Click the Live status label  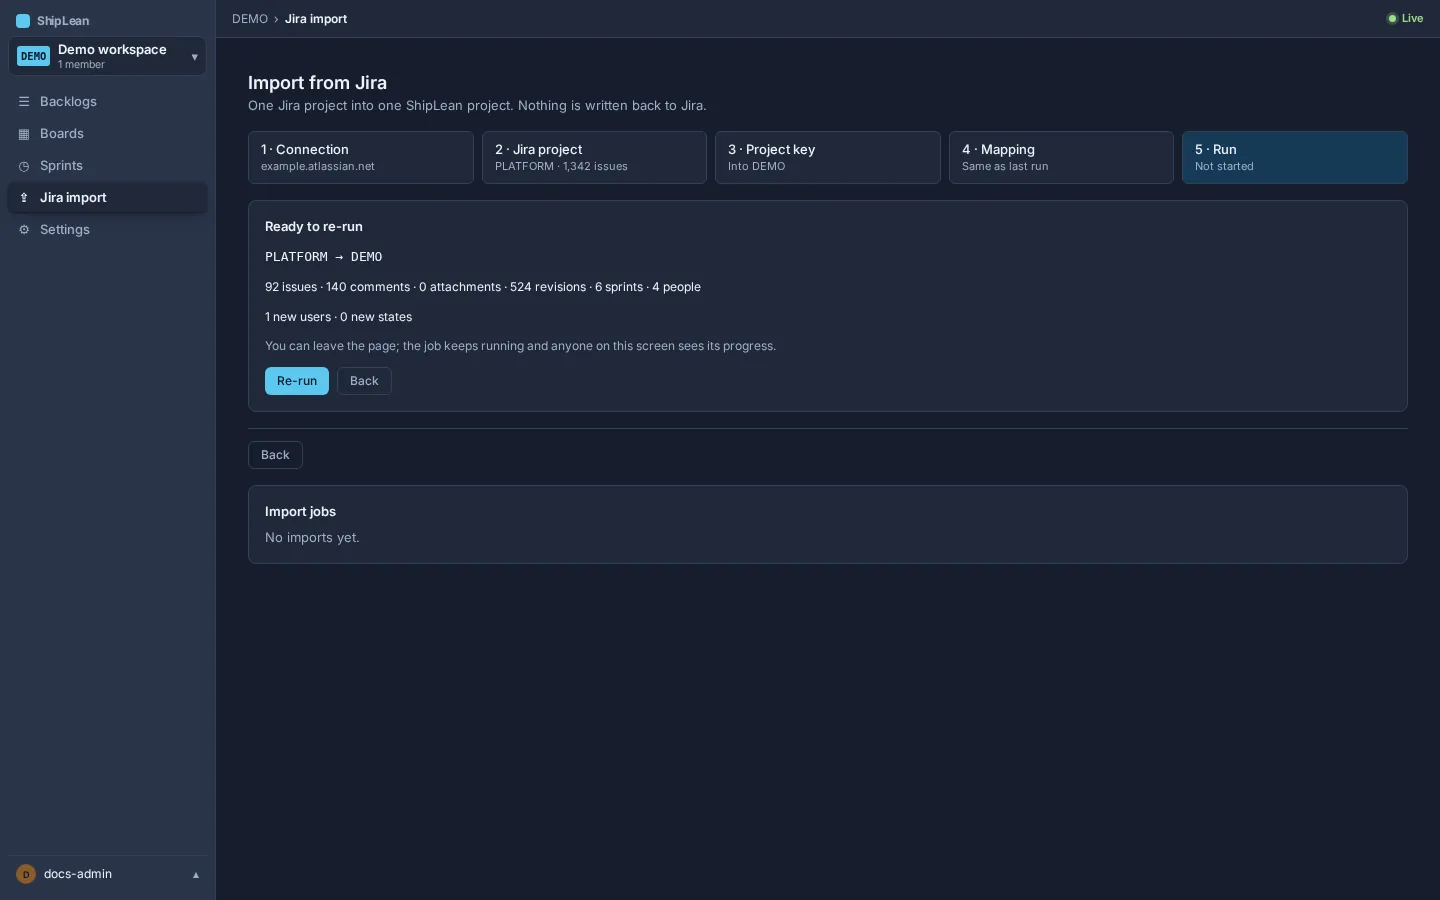tap(1412, 19)
